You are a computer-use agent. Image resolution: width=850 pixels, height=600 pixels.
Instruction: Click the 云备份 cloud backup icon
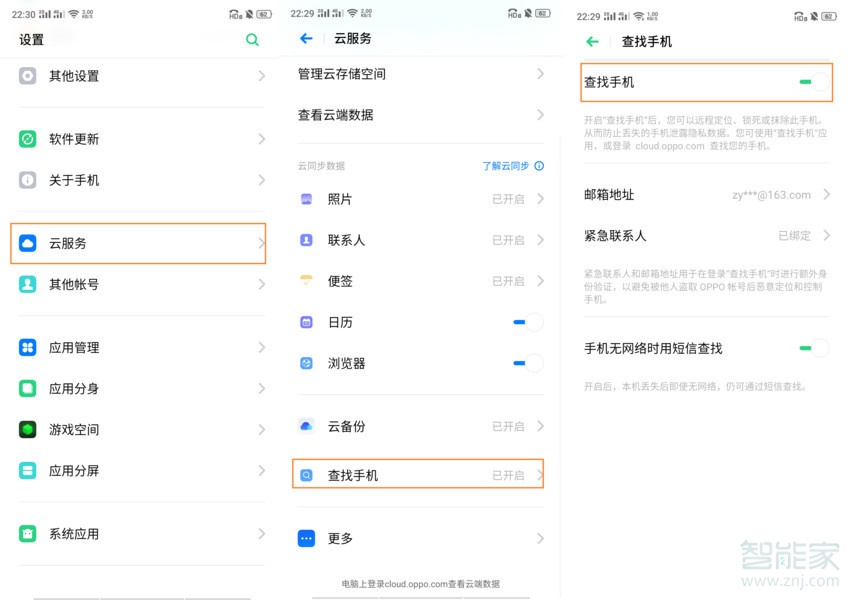[306, 425]
